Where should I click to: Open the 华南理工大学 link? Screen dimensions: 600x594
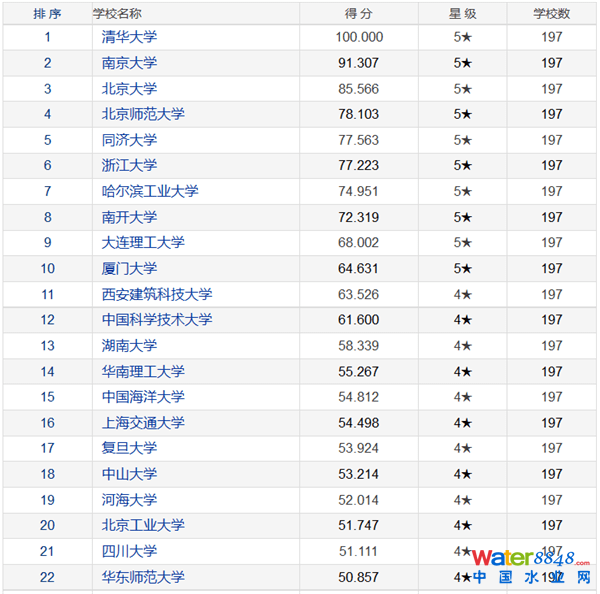tap(143, 371)
